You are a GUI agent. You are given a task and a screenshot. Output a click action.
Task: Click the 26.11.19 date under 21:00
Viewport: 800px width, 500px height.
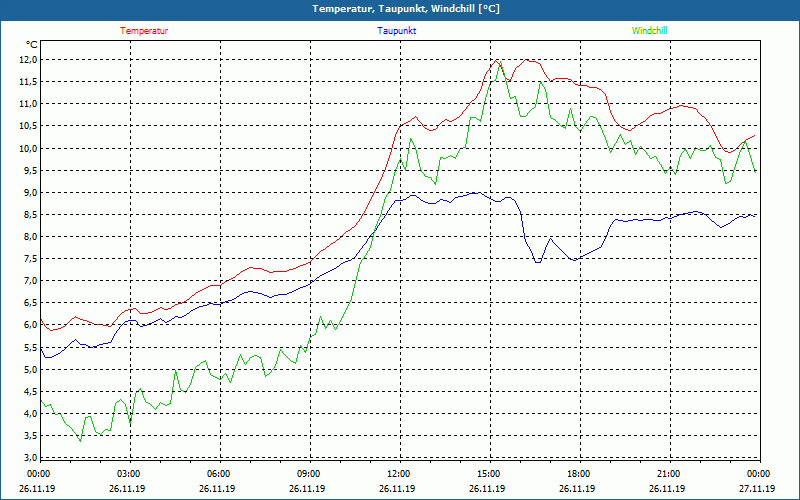point(667,489)
